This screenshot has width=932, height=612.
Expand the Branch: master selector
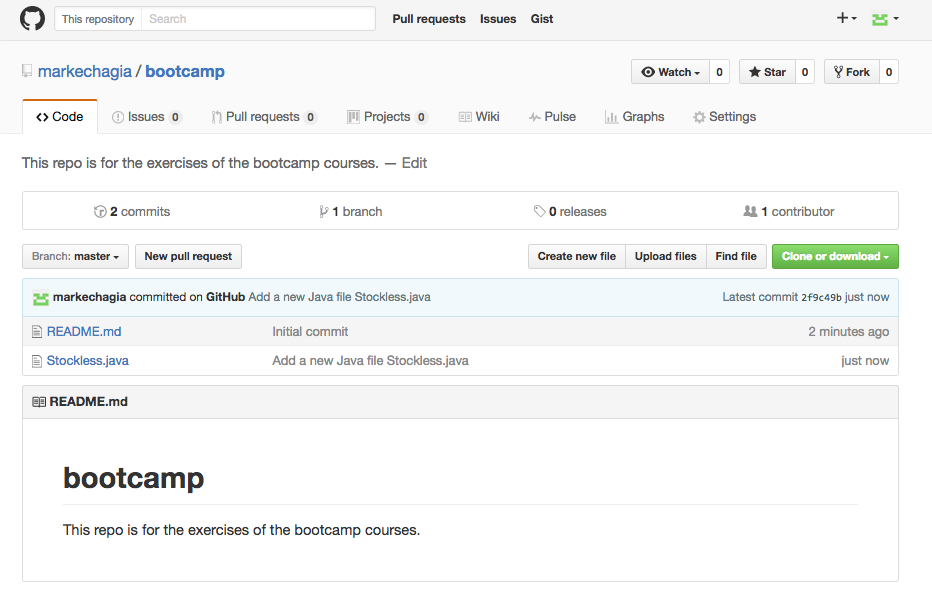coord(75,256)
